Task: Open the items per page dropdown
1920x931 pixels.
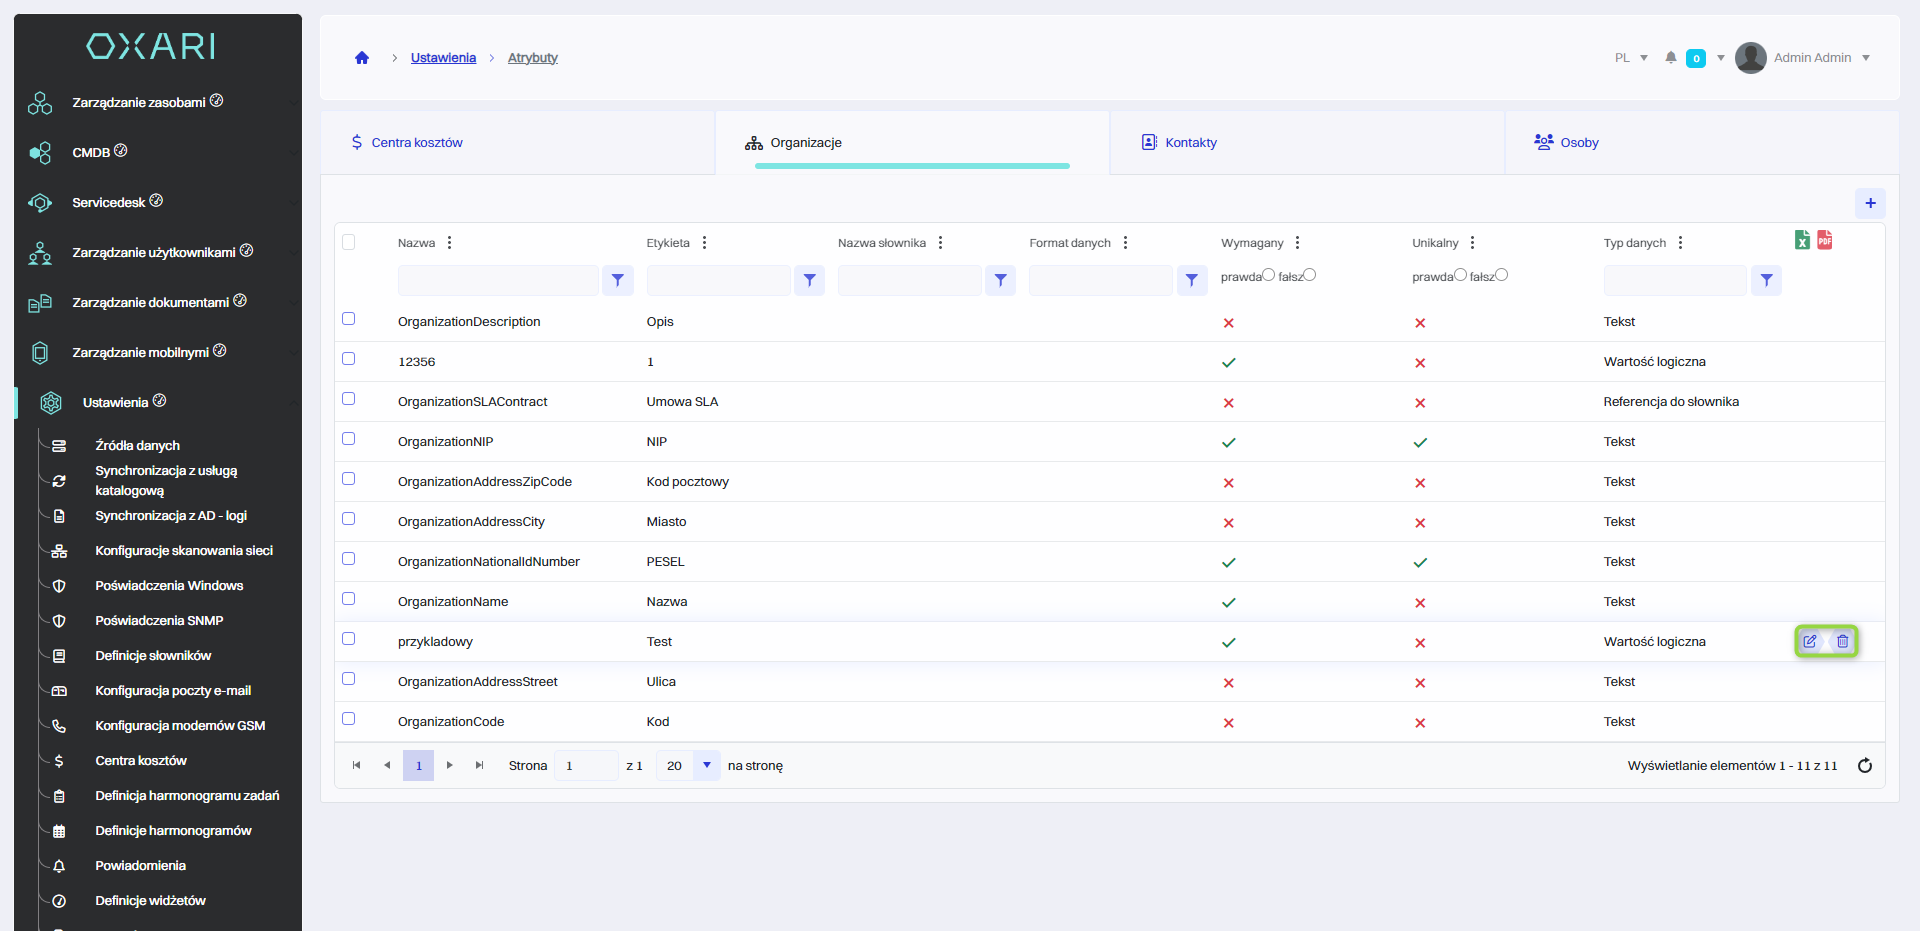Action: click(707, 766)
